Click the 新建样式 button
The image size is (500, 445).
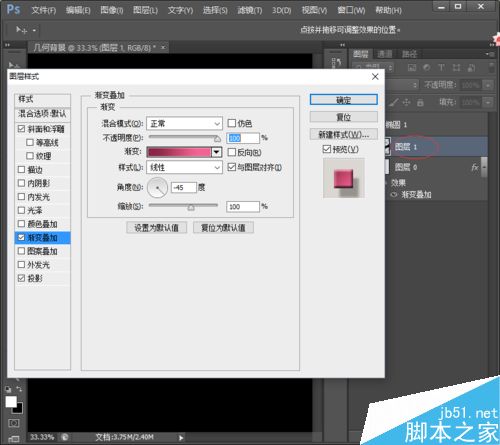[x=344, y=134]
